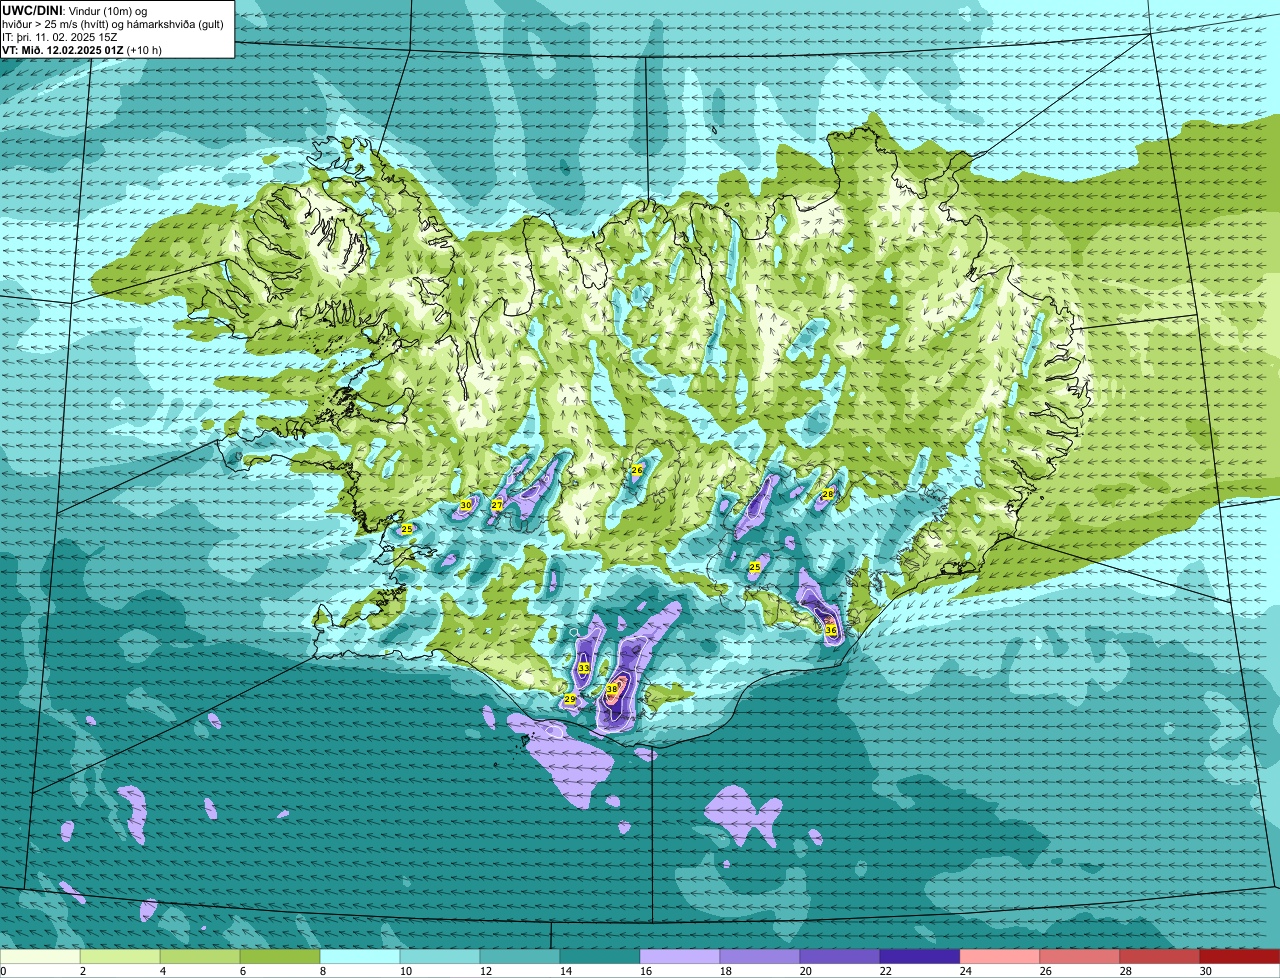This screenshot has width=1280, height=978.
Task: Click the legend scale tick label 24
Action: (x=966, y=971)
